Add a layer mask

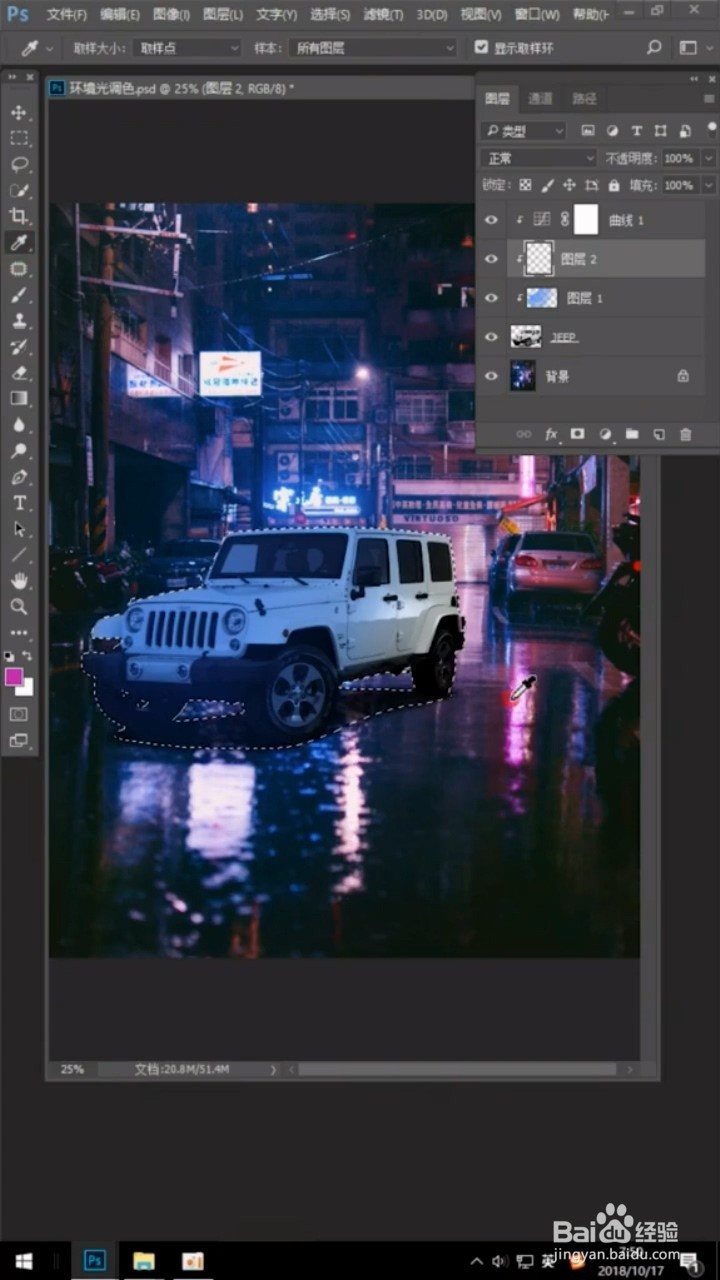(577, 434)
